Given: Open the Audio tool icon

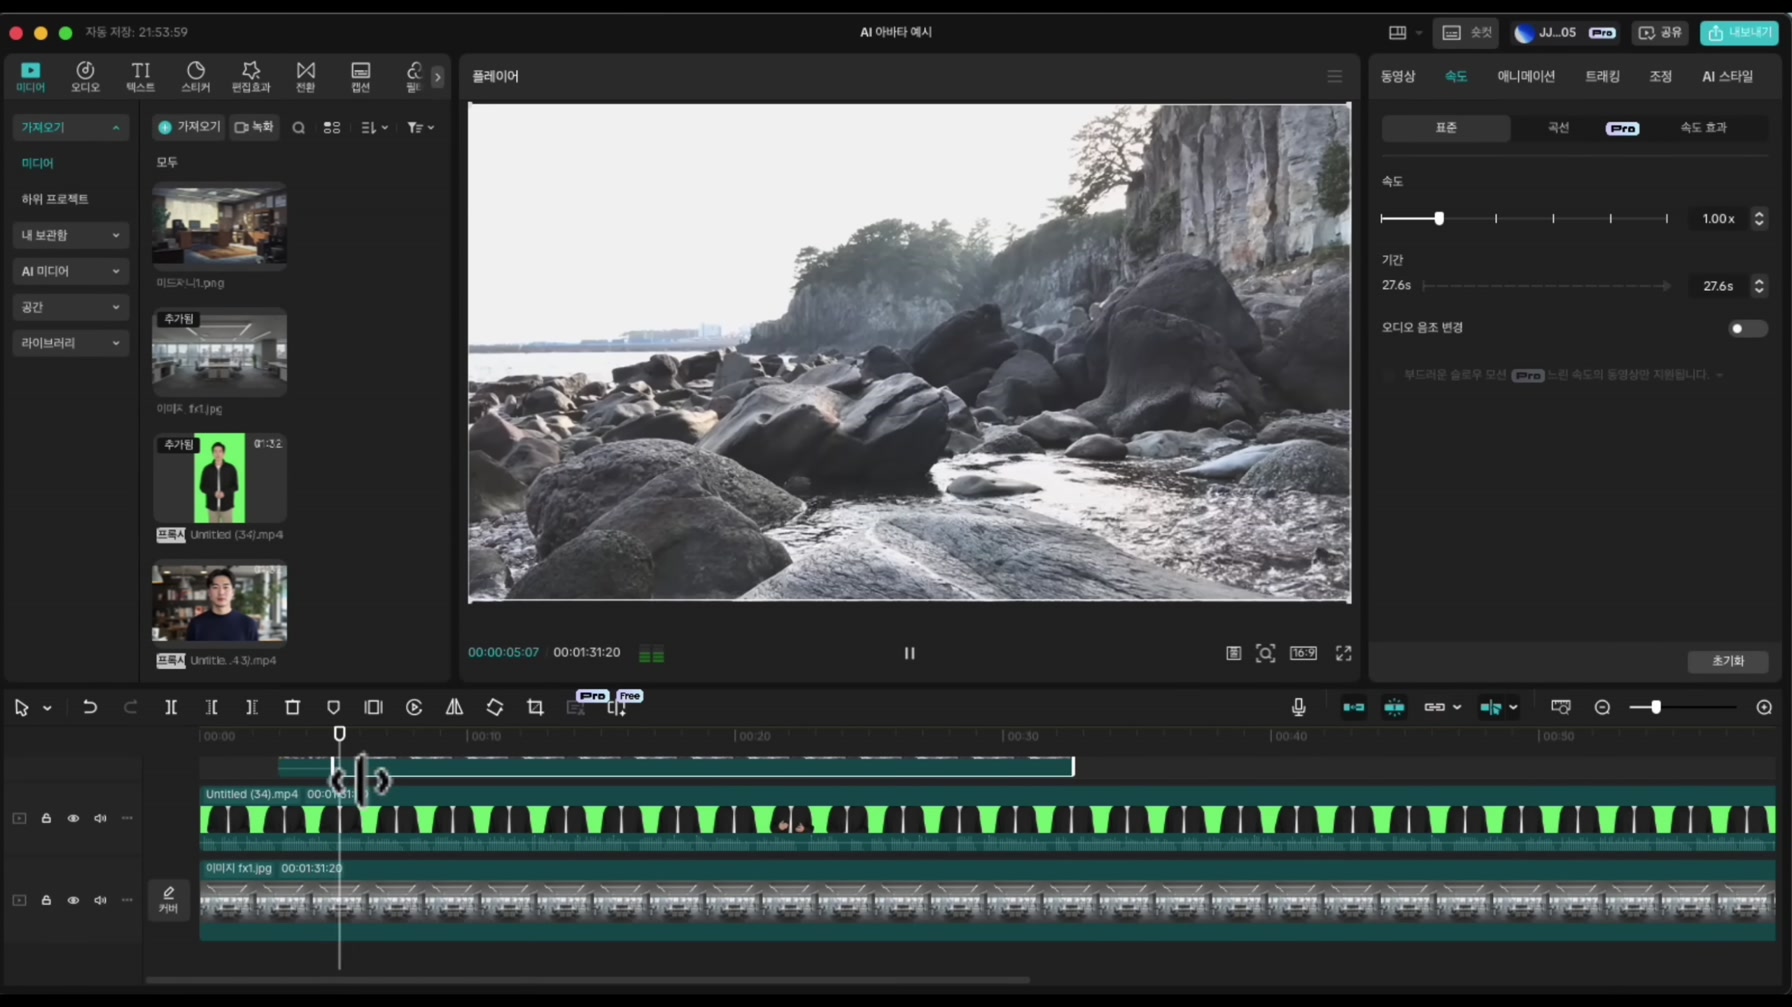Looking at the screenshot, I should (x=85, y=76).
